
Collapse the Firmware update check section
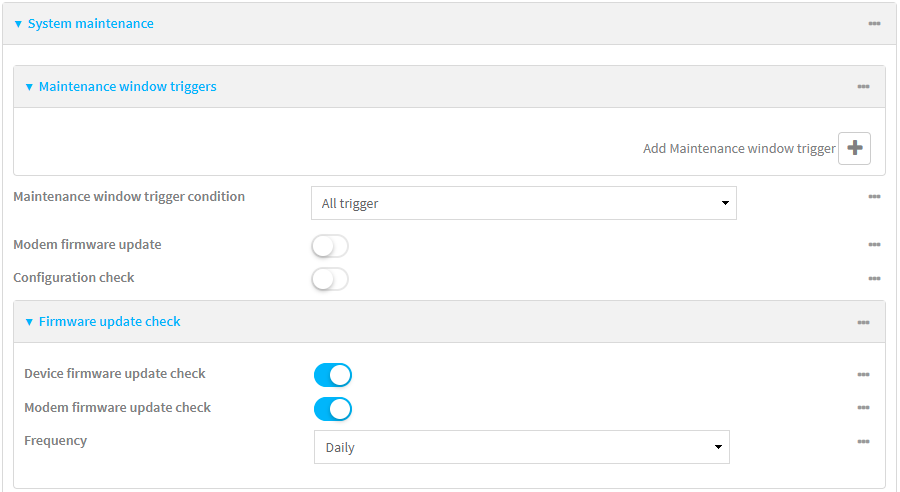point(109,322)
